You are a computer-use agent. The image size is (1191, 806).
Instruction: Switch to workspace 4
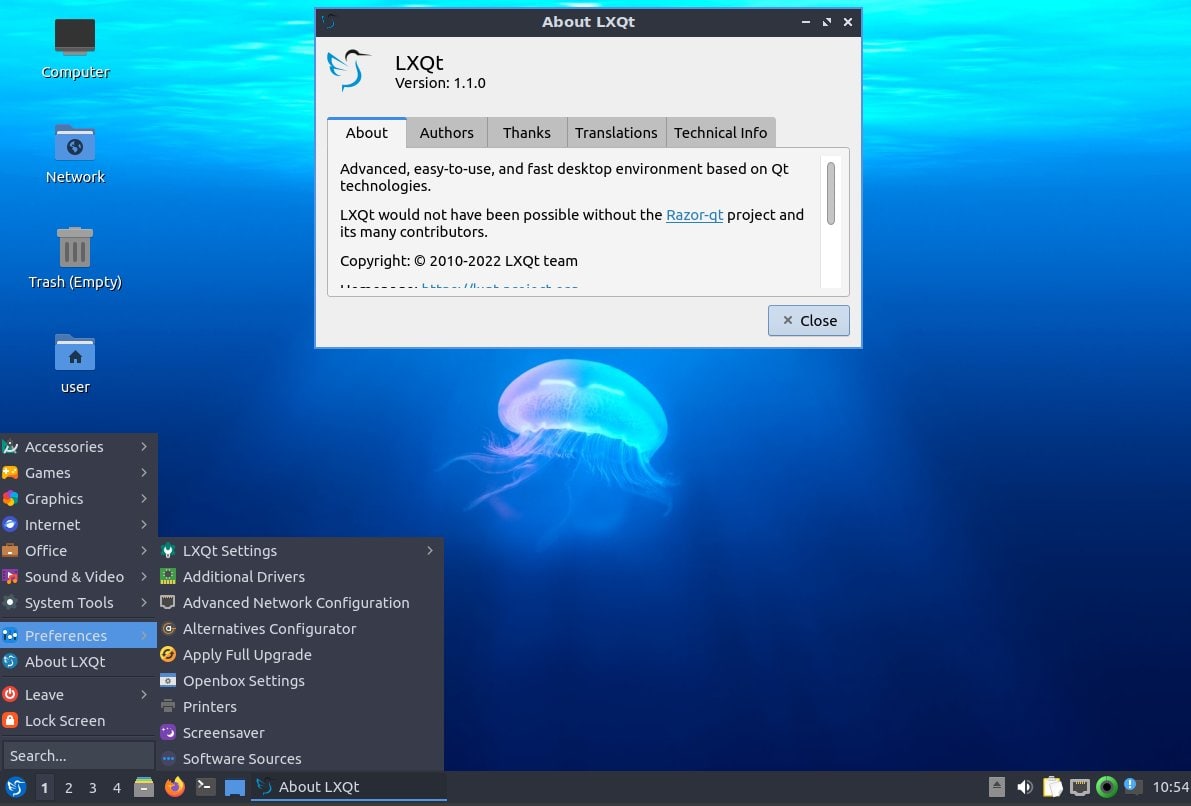point(117,788)
